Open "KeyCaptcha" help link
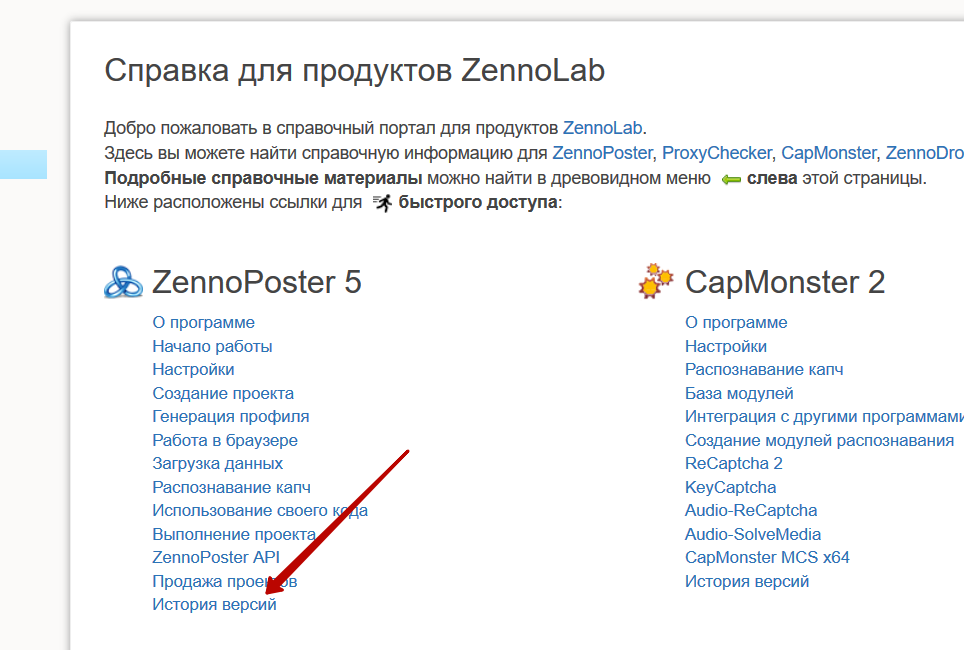Screen dimensions: 964x650 point(730,487)
